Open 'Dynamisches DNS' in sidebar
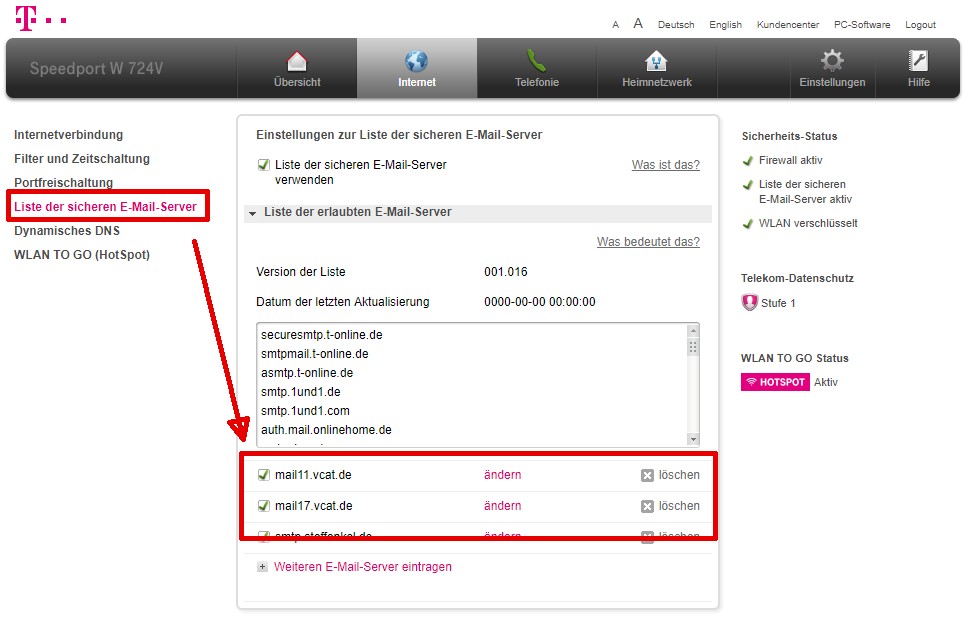 point(67,231)
